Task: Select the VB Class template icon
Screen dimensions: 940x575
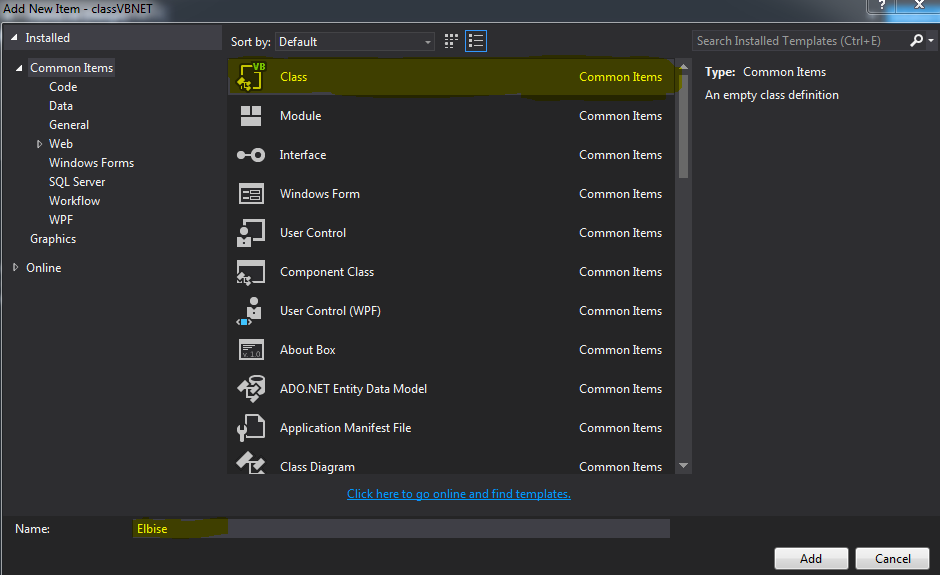Action: coord(251,77)
